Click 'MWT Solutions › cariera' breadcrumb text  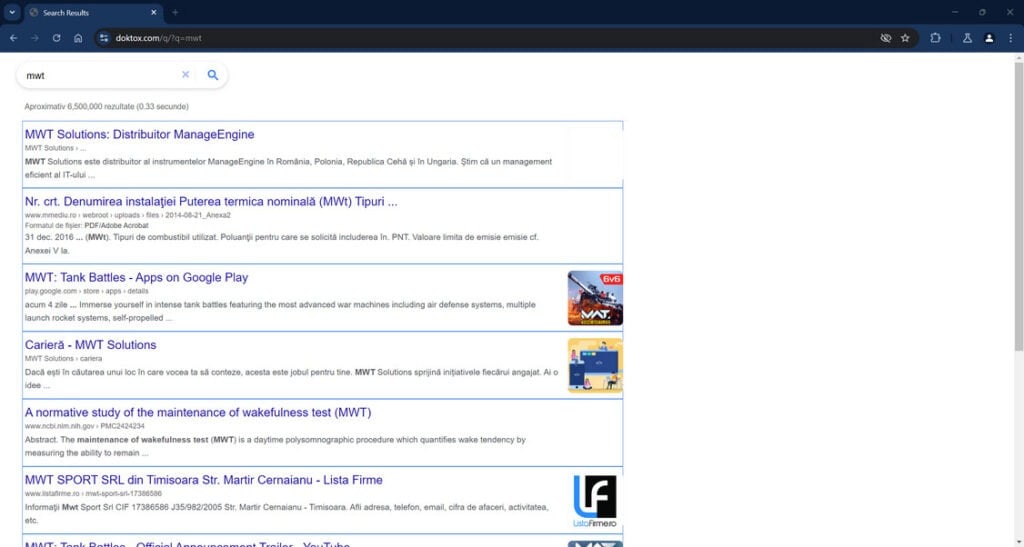[x=63, y=358]
